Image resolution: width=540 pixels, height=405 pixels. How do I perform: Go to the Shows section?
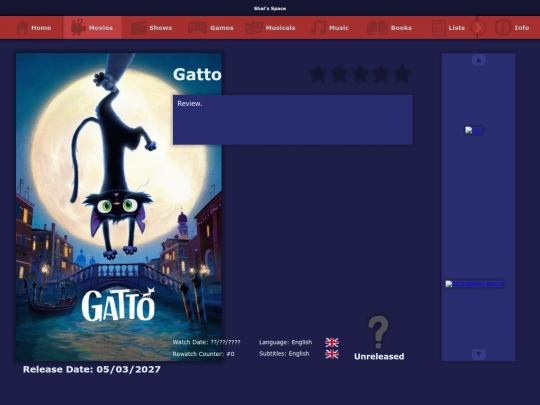pos(152,28)
